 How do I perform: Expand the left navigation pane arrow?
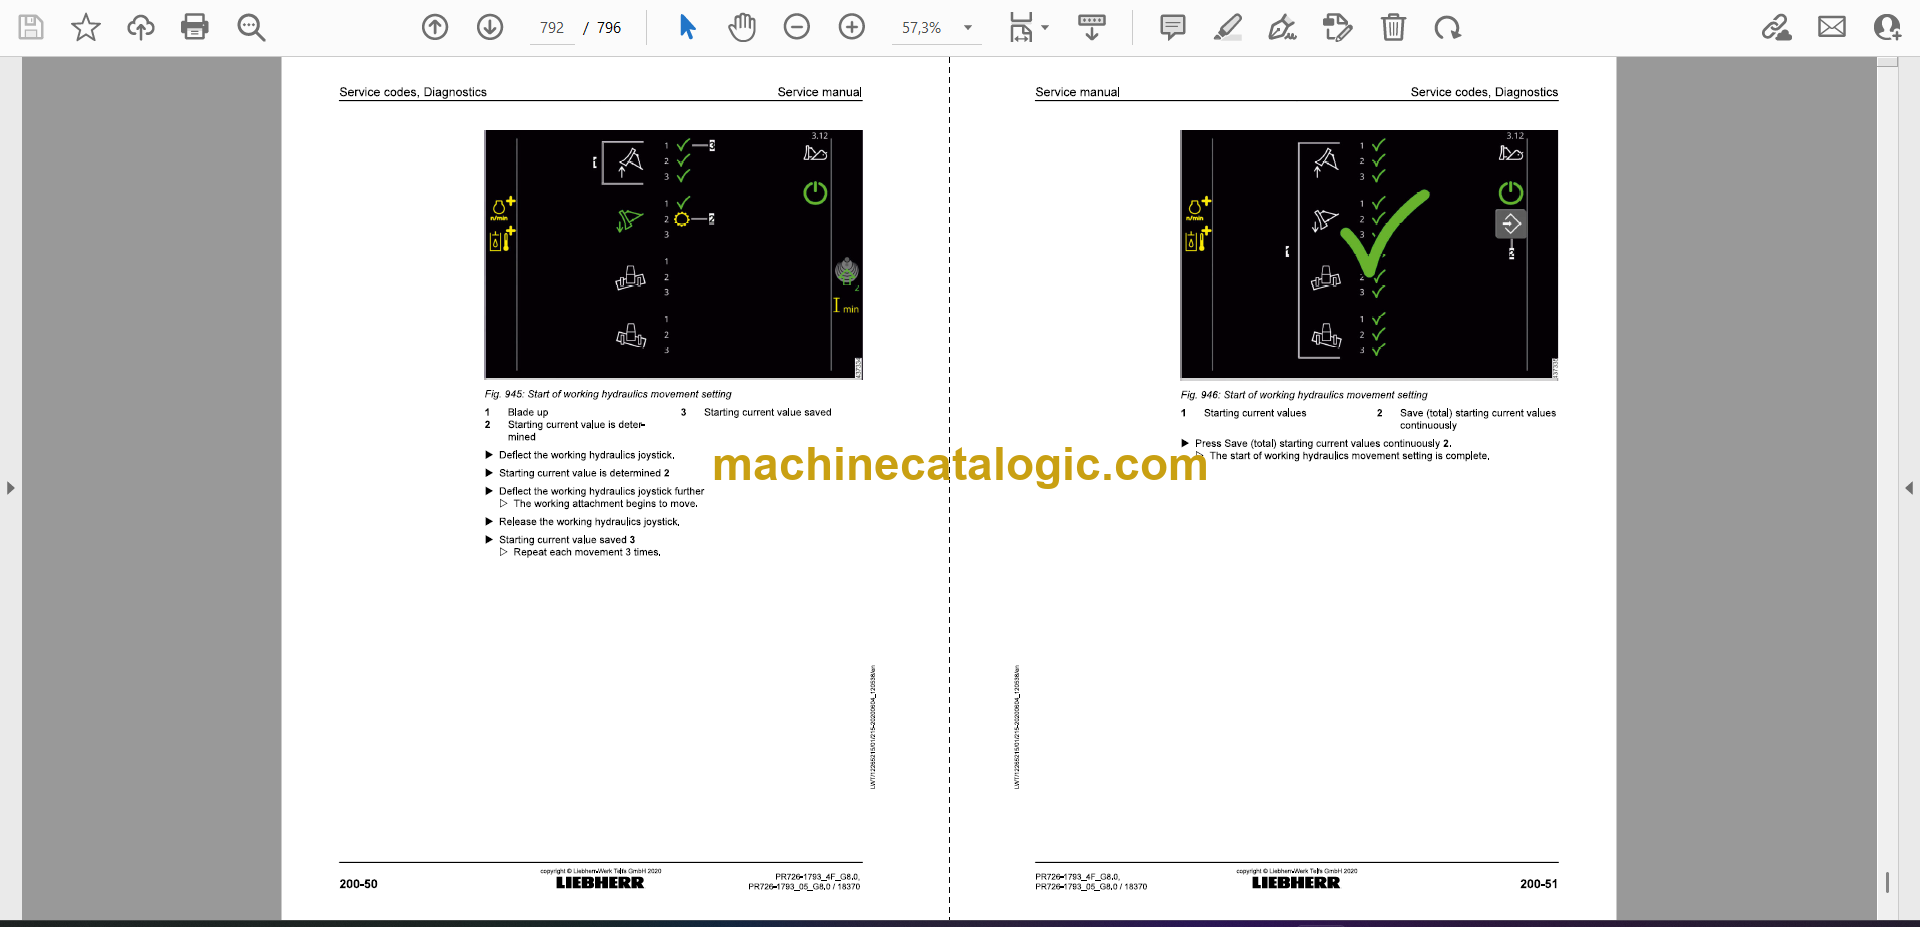pyautogui.click(x=10, y=488)
